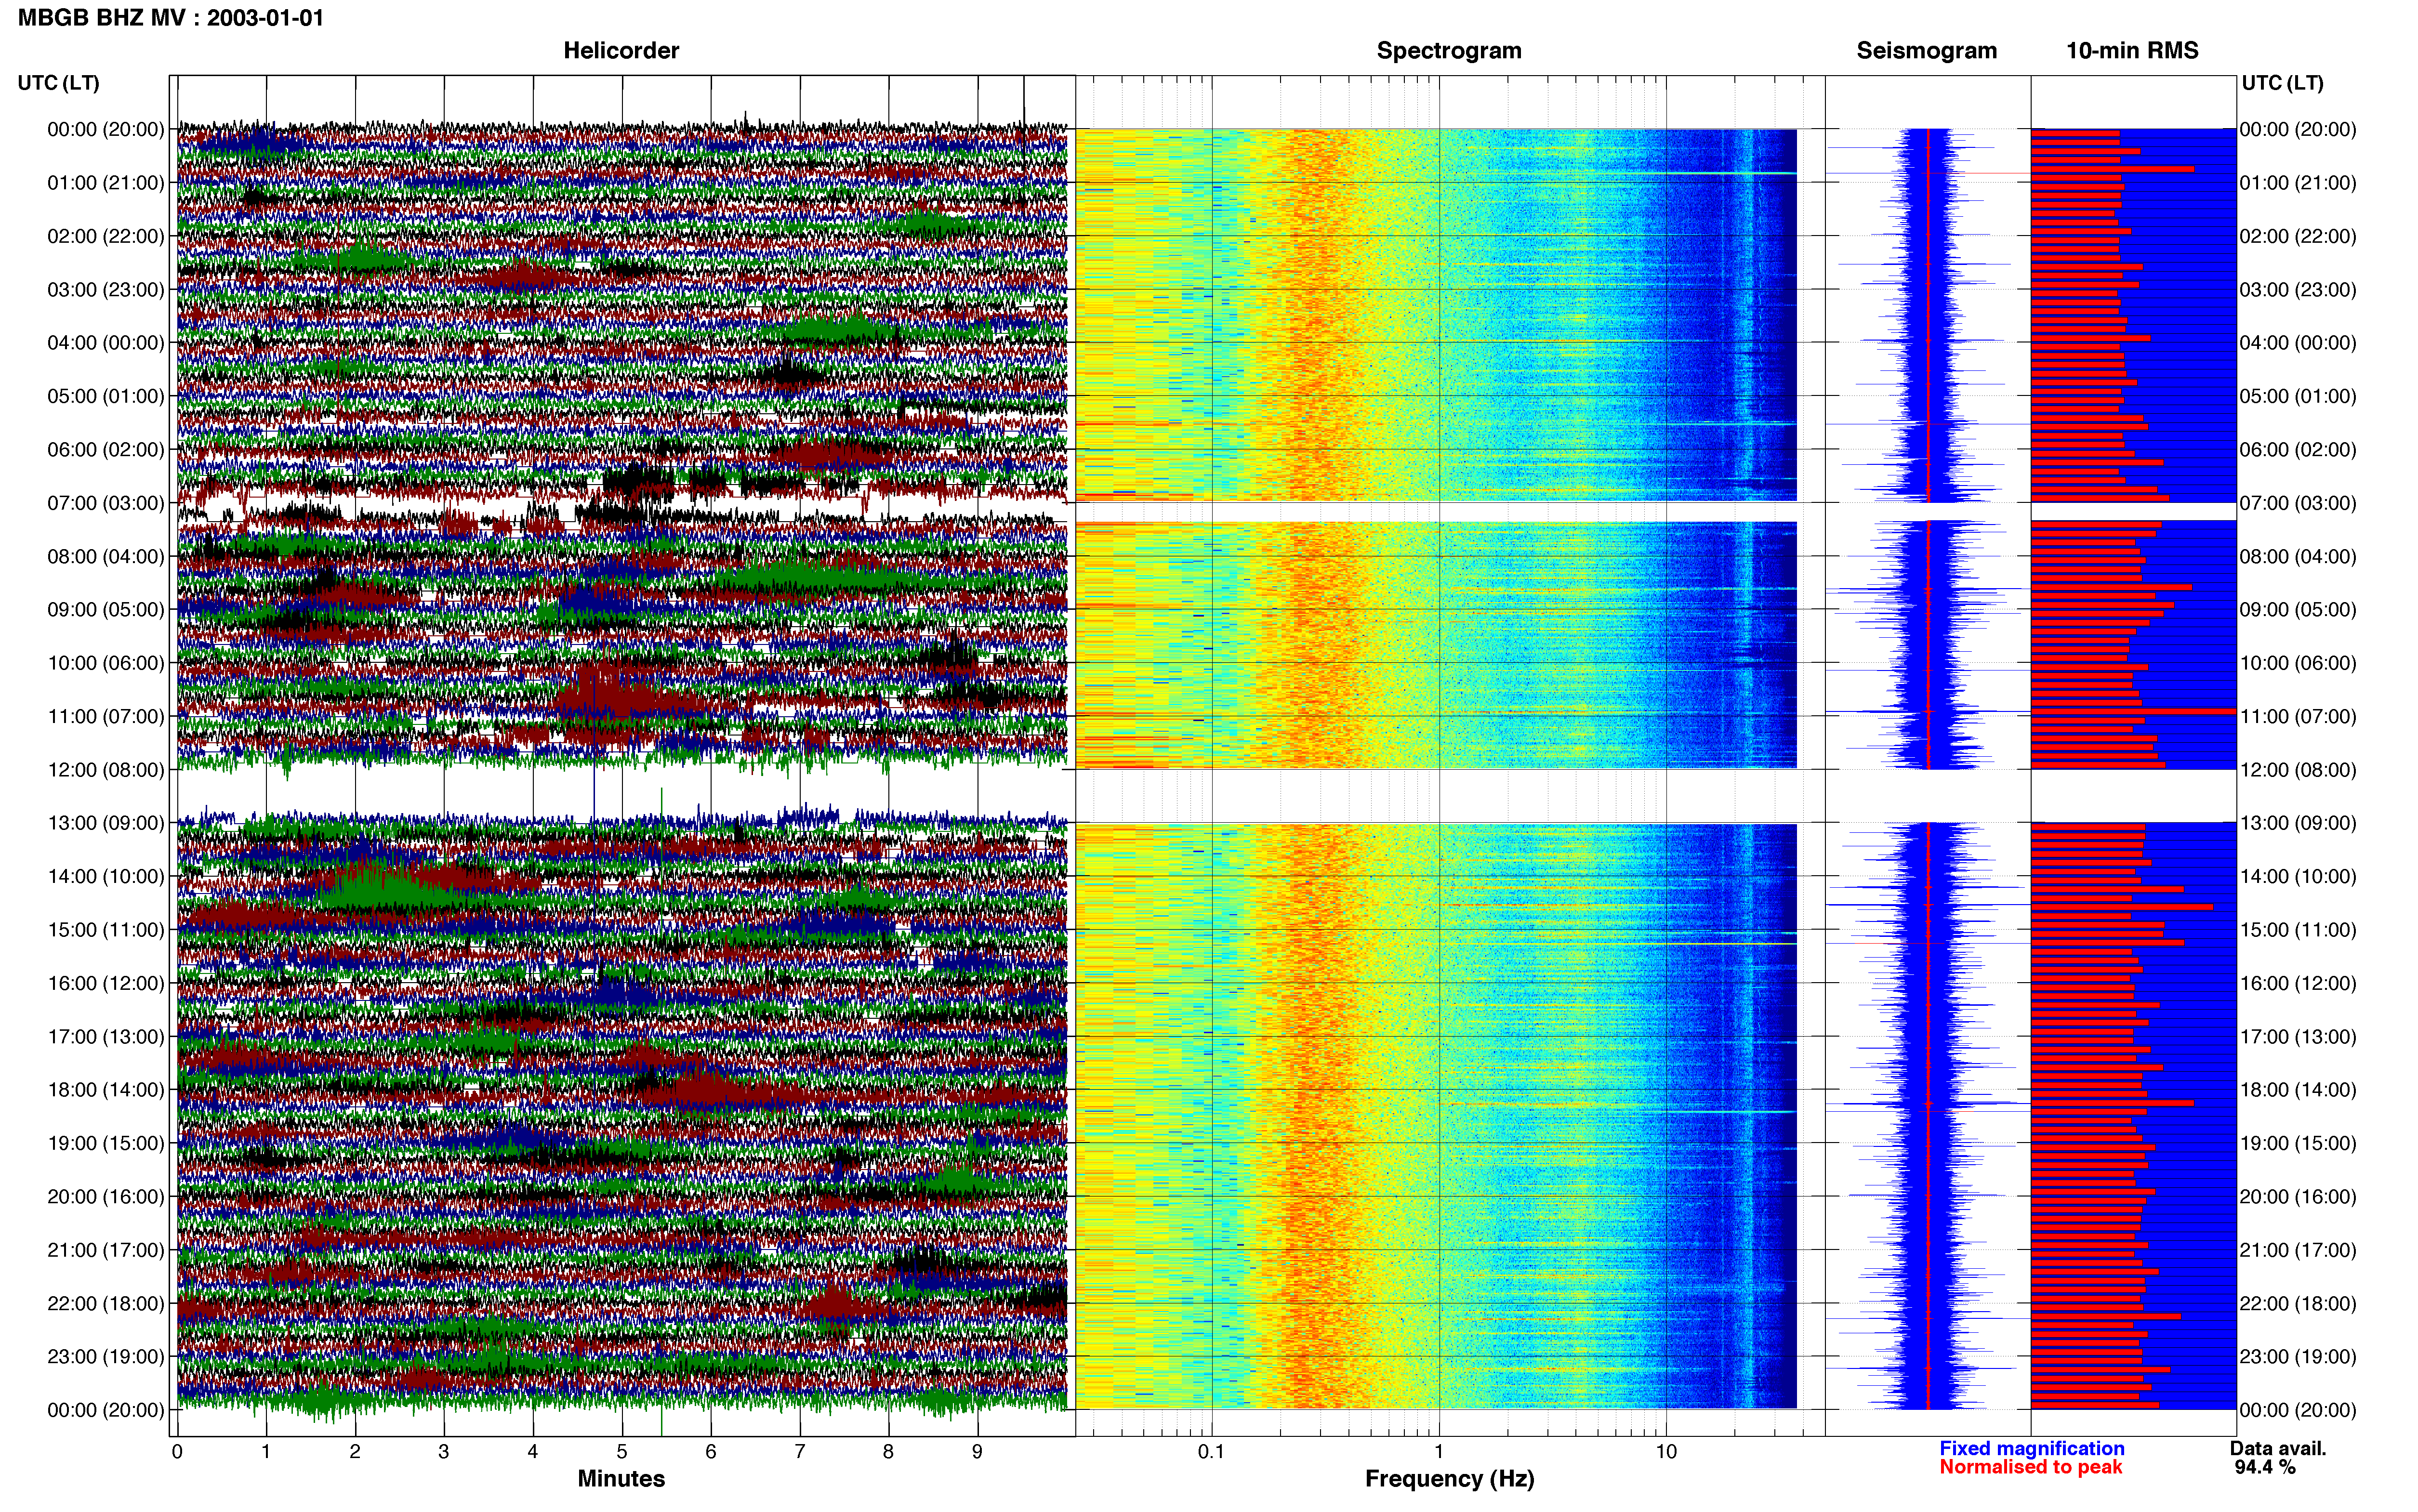This screenshot has height=1512, width=2418.
Task: Click the 9 tick label on the Minutes axis
Action: click(x=978, y=1452)
